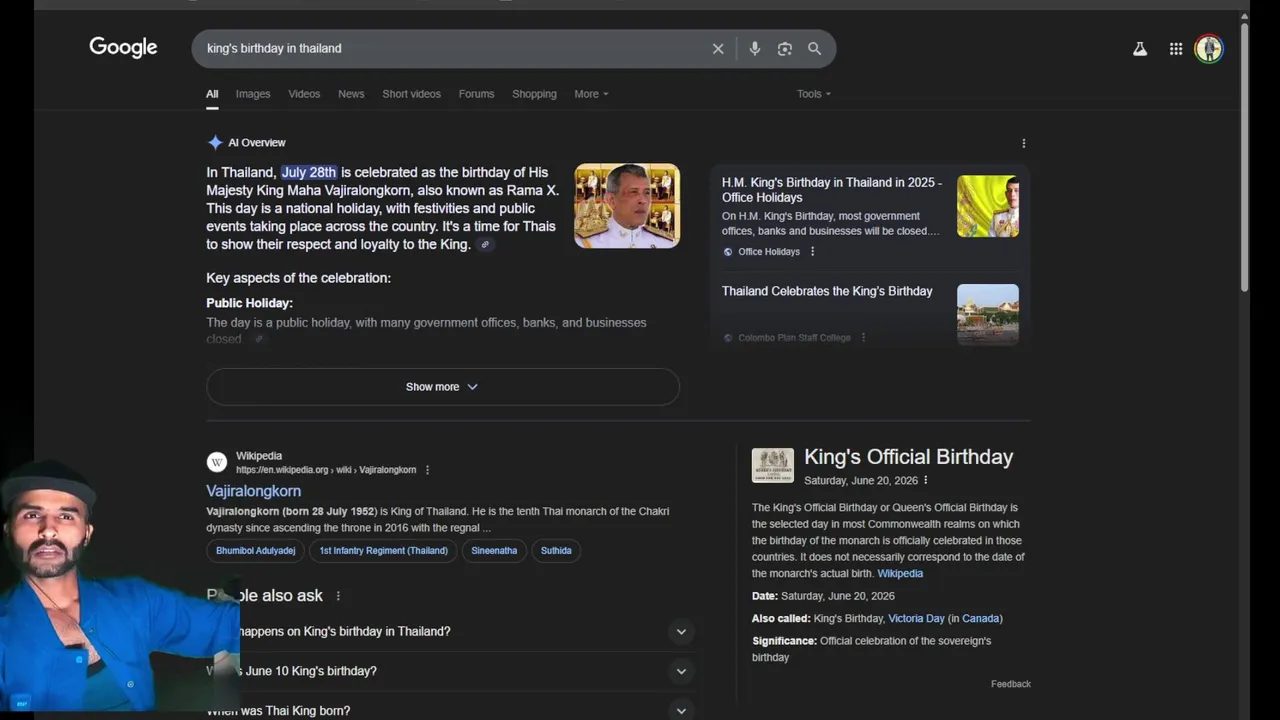Open the Wikipedia link in King's Official Birthday panel
The height and width of the screenshot is (720, 1280).
point(900,574)
